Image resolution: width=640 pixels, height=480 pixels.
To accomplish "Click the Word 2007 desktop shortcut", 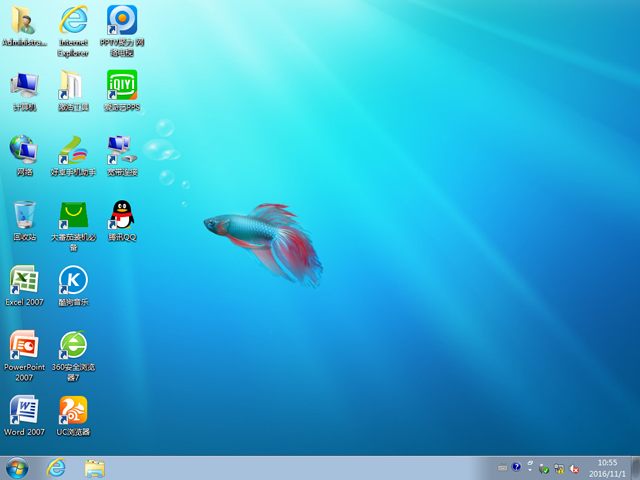I will (24, 410).
